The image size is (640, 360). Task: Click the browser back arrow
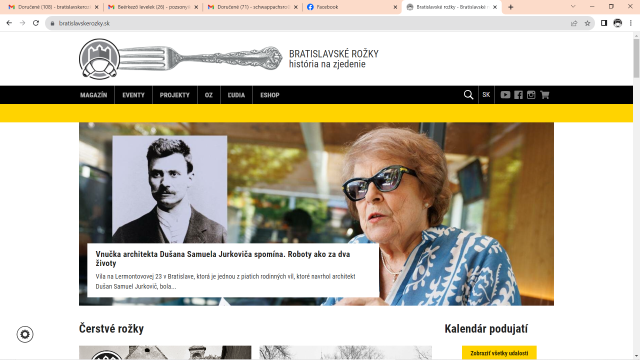click(9, 23)
